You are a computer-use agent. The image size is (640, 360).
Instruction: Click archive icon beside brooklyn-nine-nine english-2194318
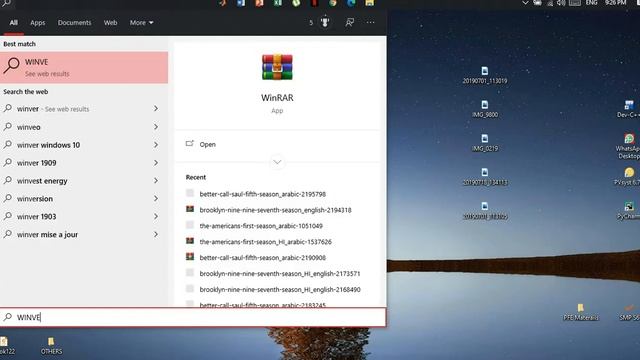(190, 209)
